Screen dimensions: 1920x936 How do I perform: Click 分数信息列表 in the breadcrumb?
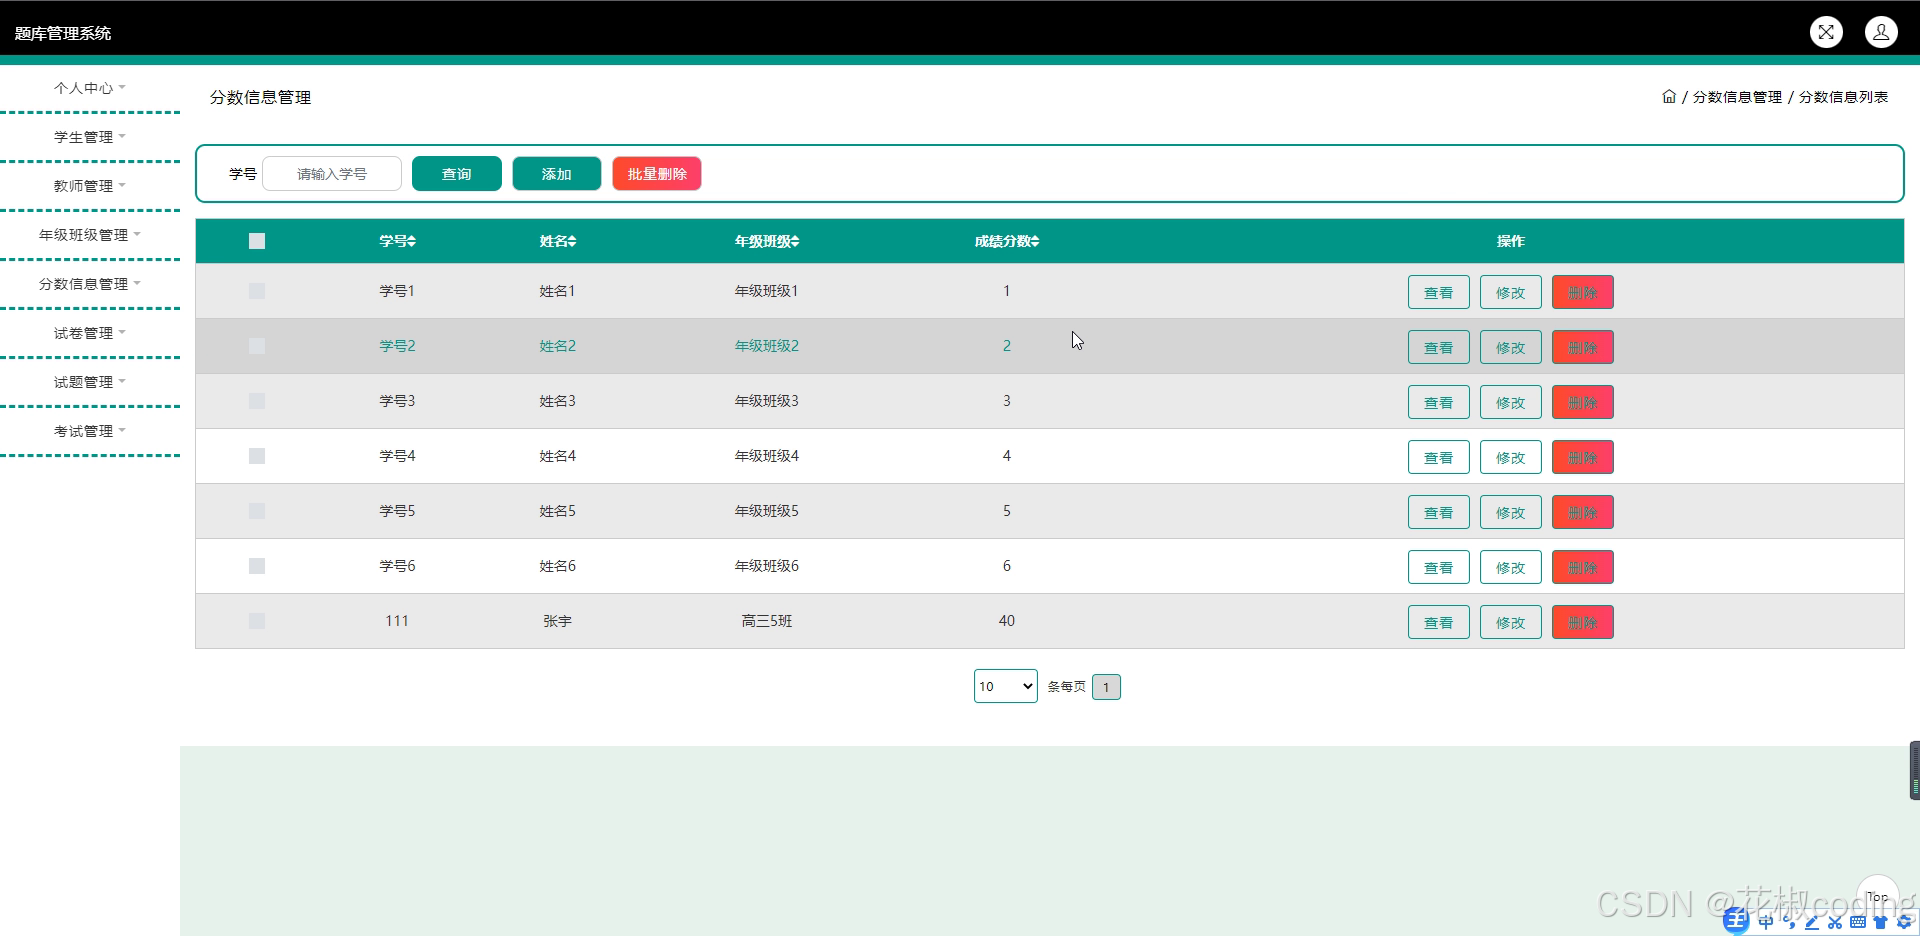point(1843,97)
